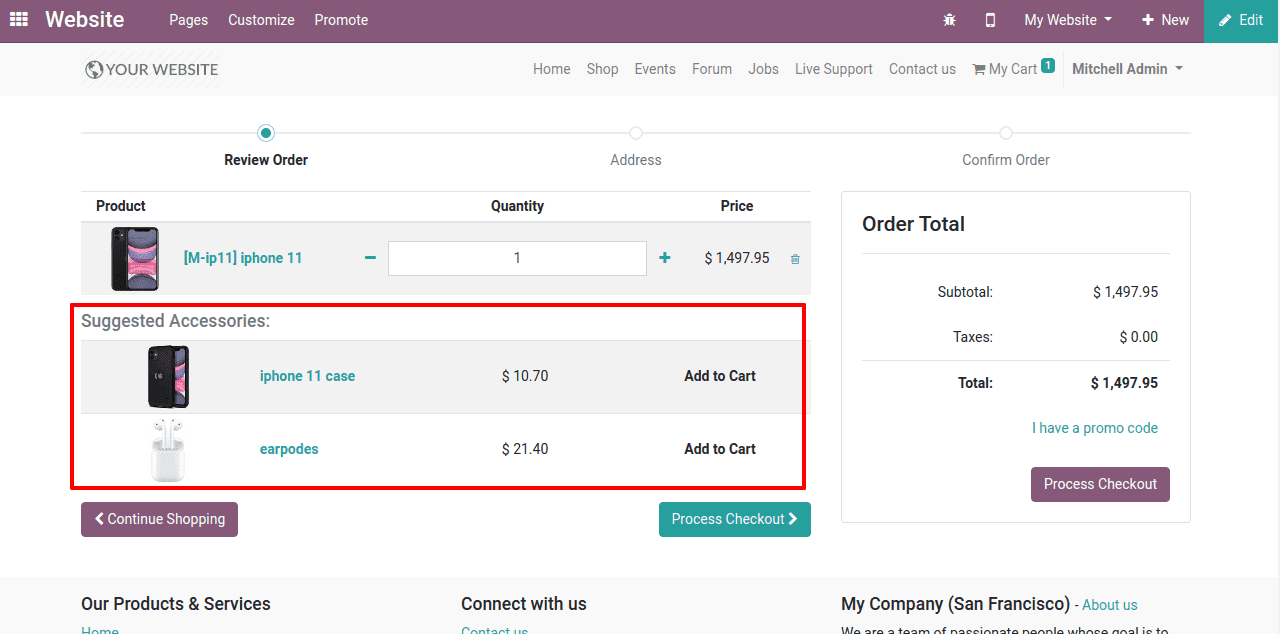Open the Customize menu
Viewport: 1280px width, 634px height.
tap(261, 20)
